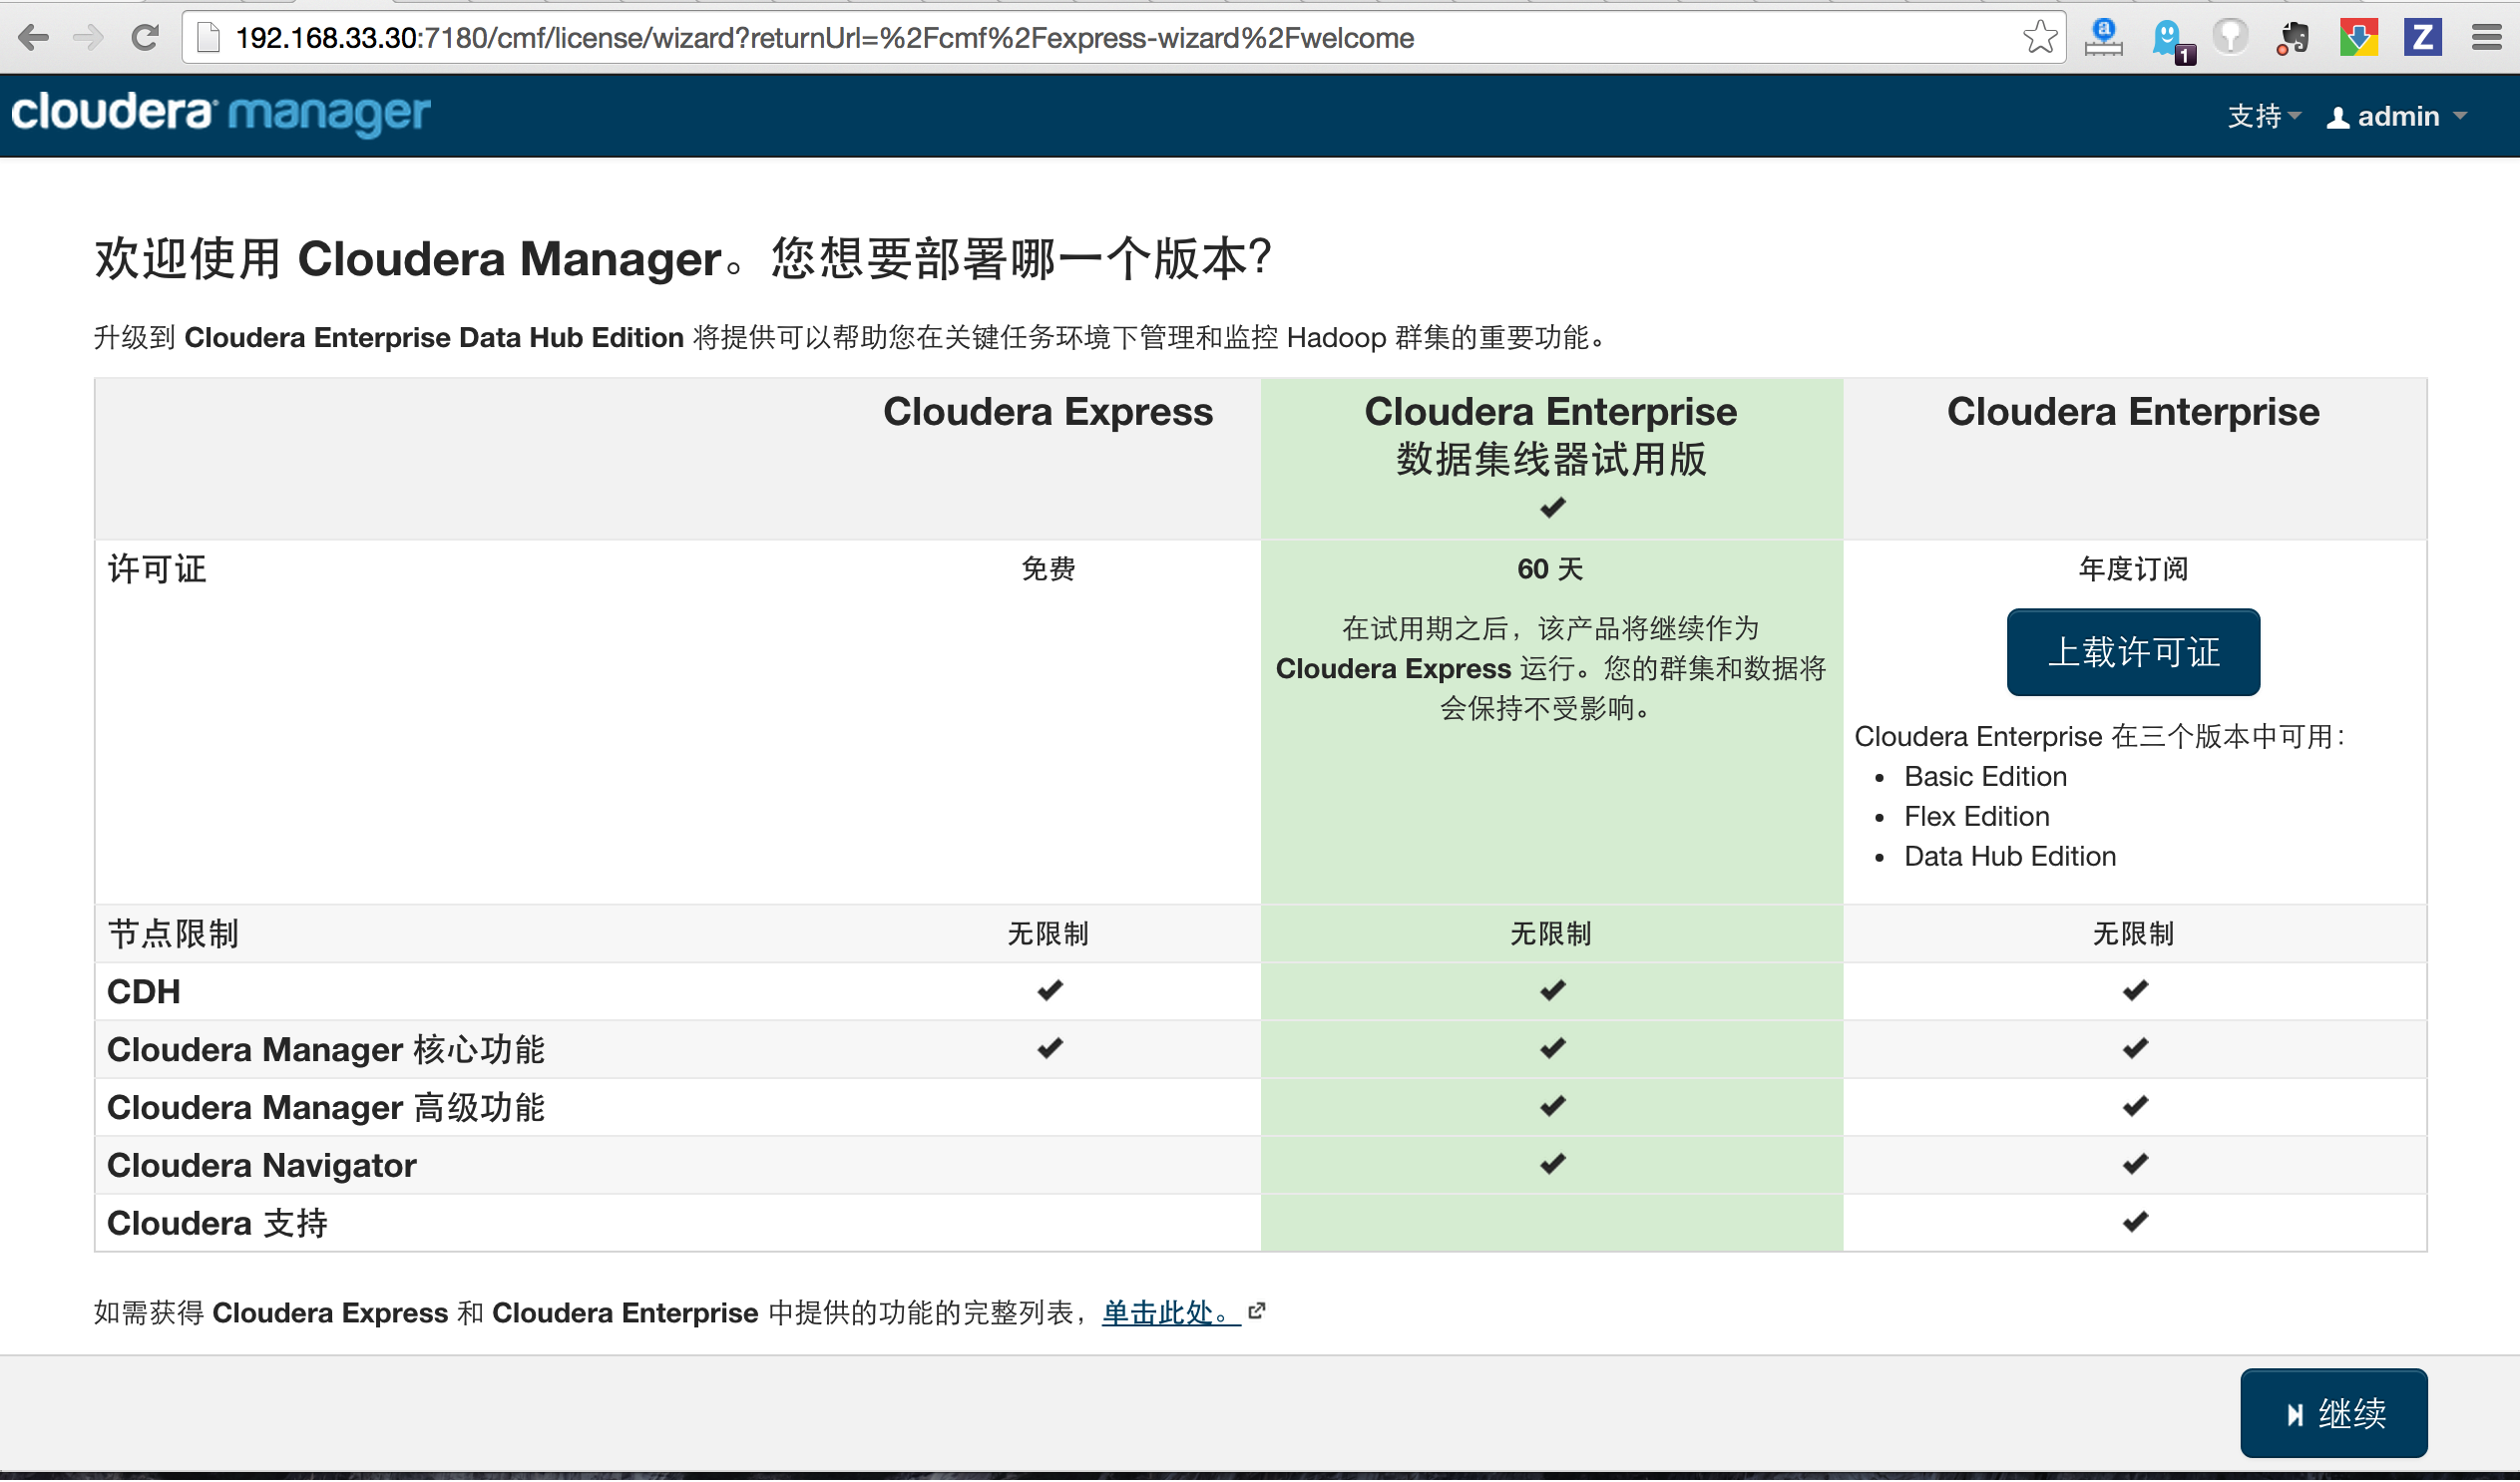
Task: Click the Chrome download arrow extension
Action: (x=2358, y=38)
